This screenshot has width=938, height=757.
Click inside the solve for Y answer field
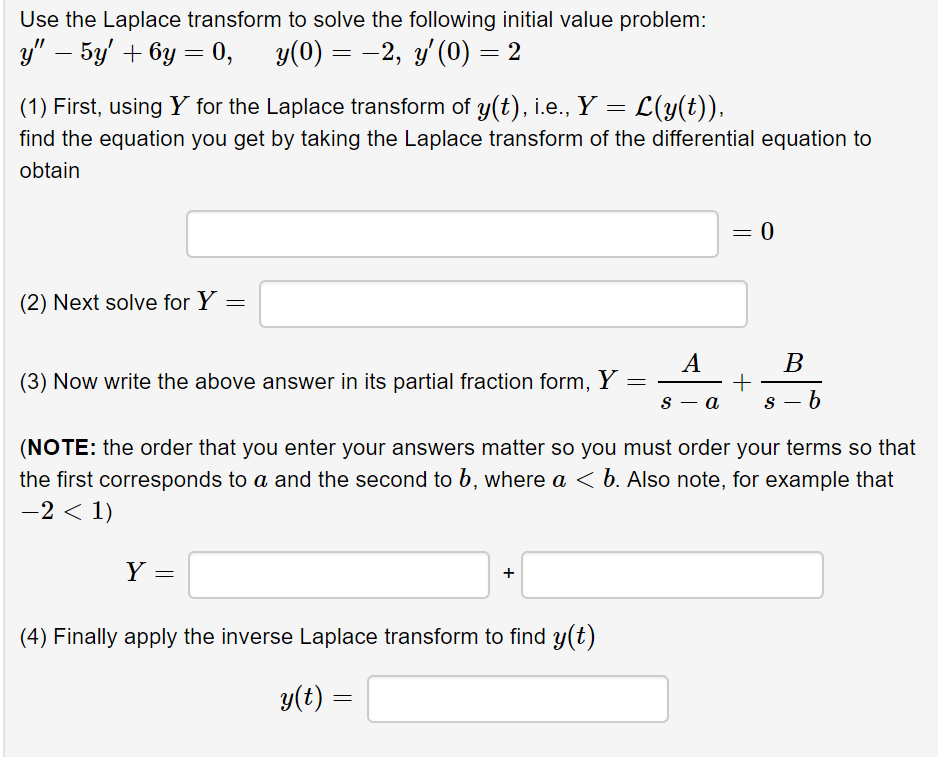point(503,304)
